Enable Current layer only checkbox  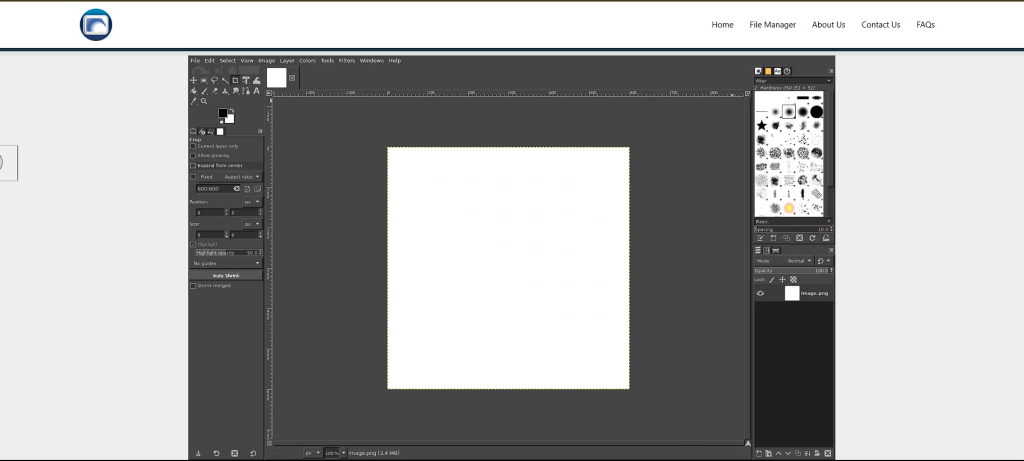[x=193, y=146]
